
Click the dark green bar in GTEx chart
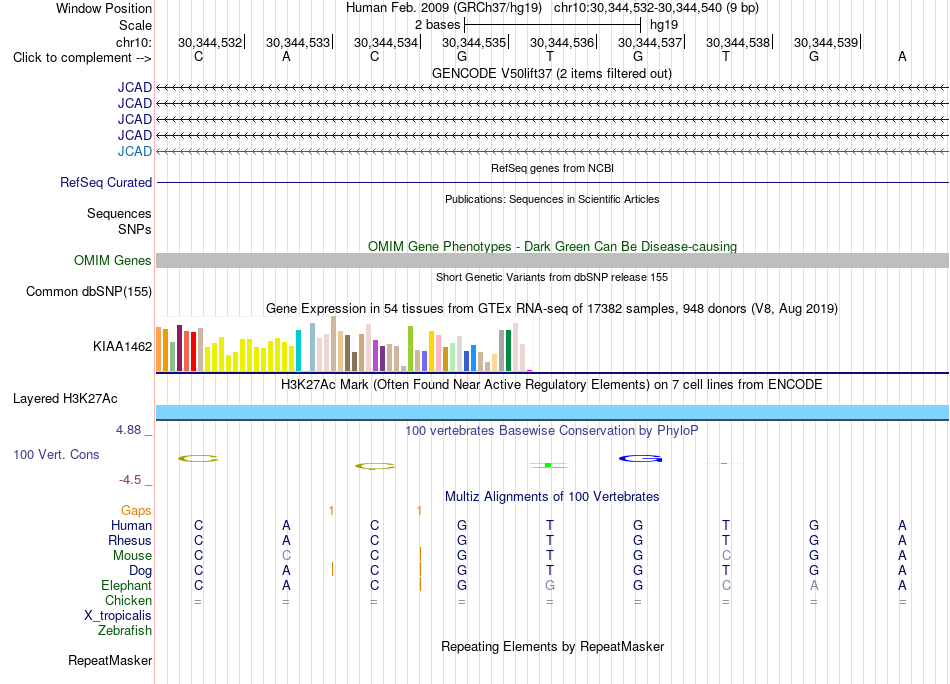click(508, 350)
